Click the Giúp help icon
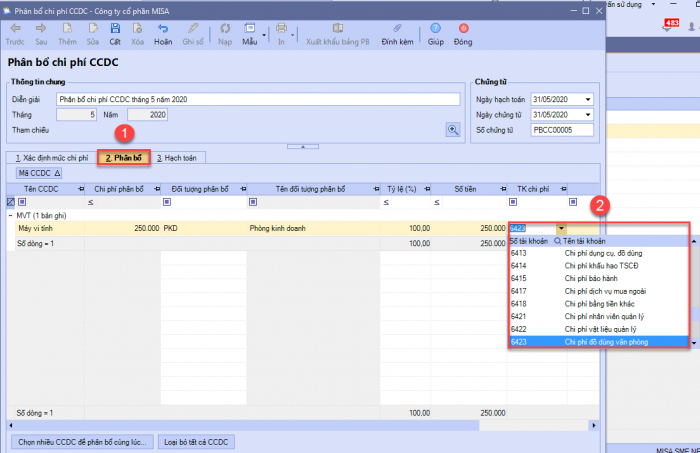The width and height of the screenshot is (700, 453). (436, 33)
